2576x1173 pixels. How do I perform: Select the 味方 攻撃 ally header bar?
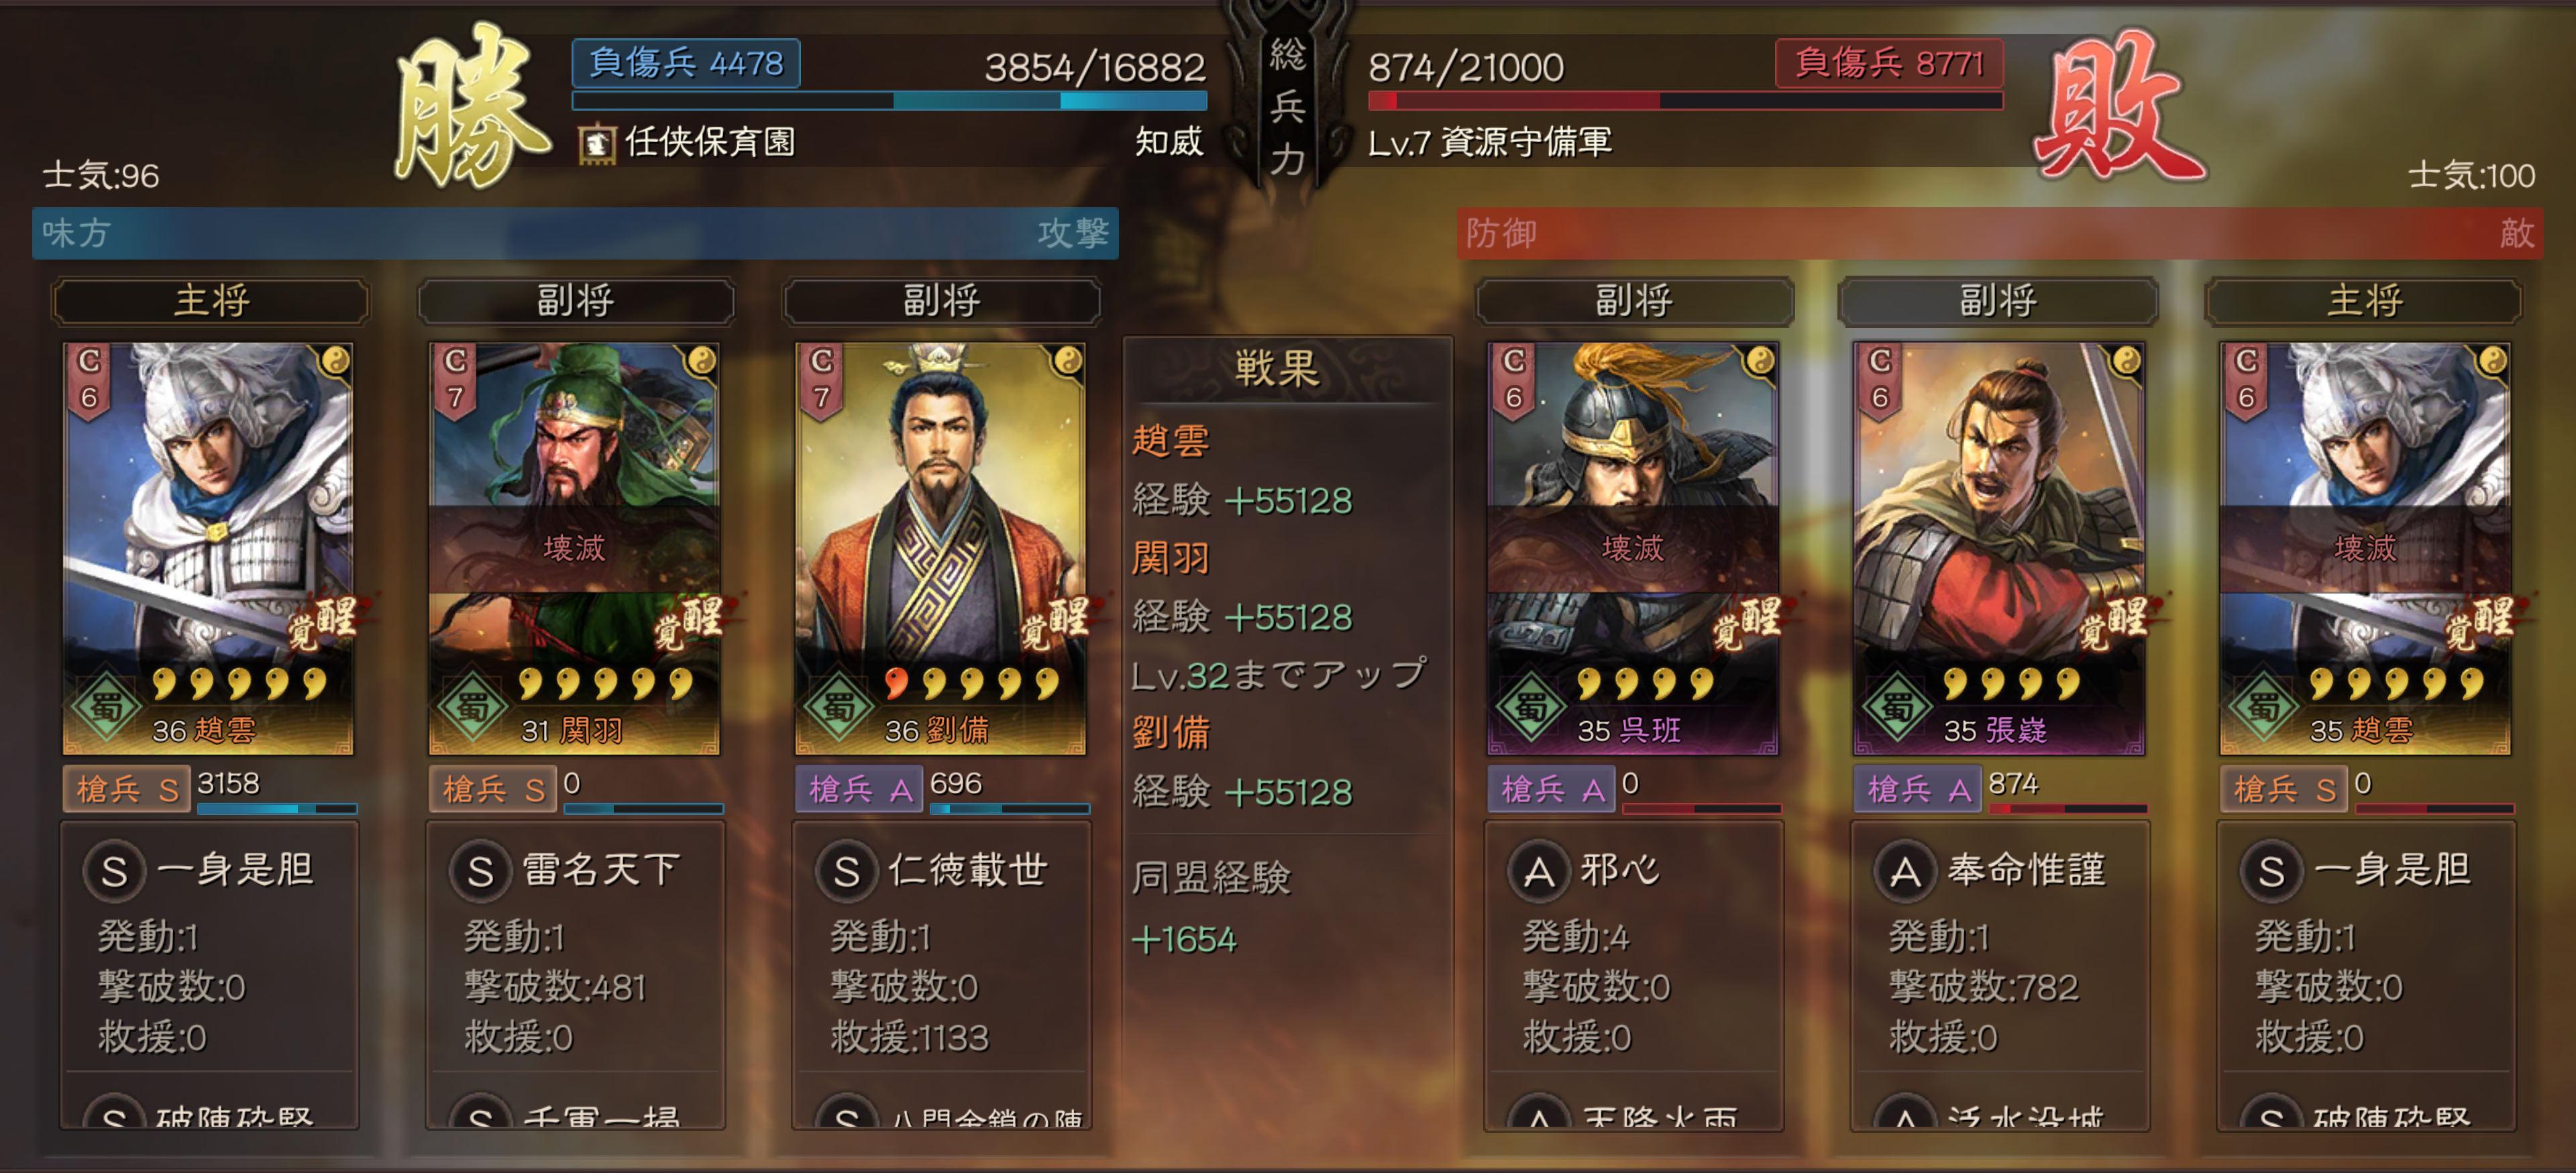[575, 233]
